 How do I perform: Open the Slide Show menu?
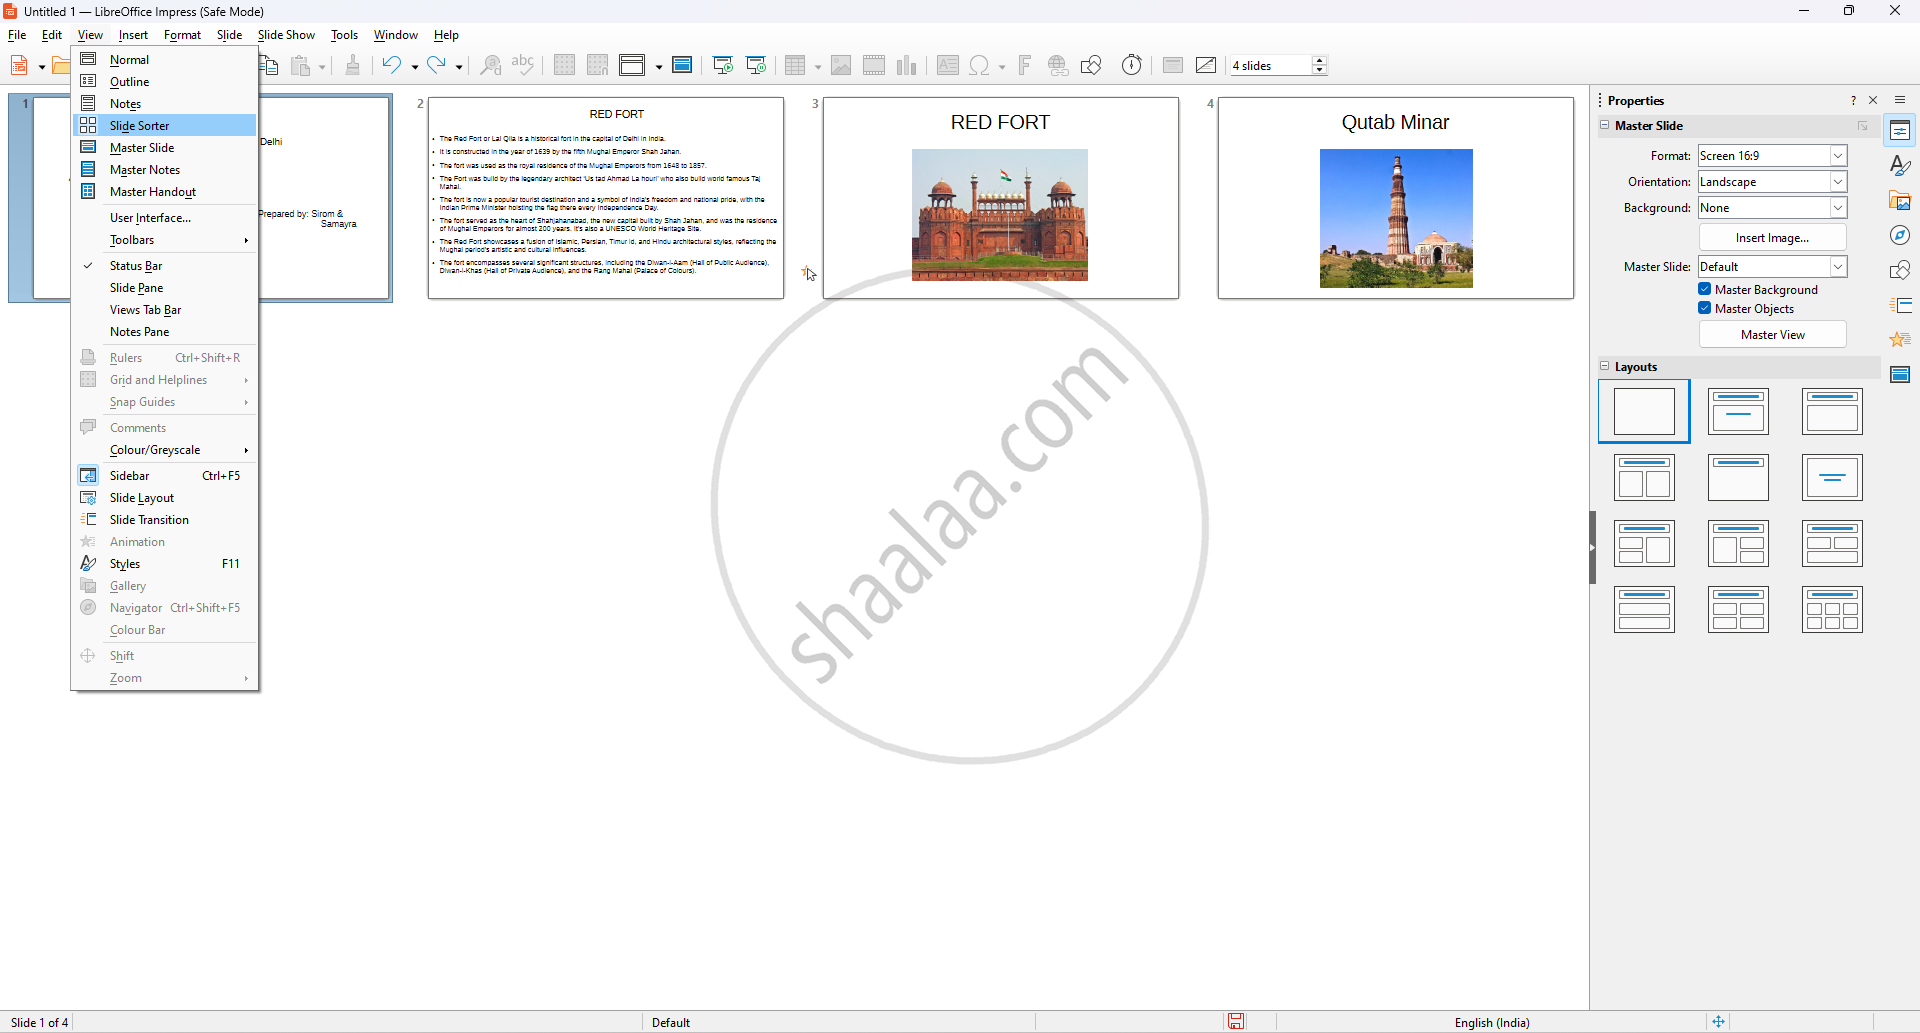pos(286,35)
